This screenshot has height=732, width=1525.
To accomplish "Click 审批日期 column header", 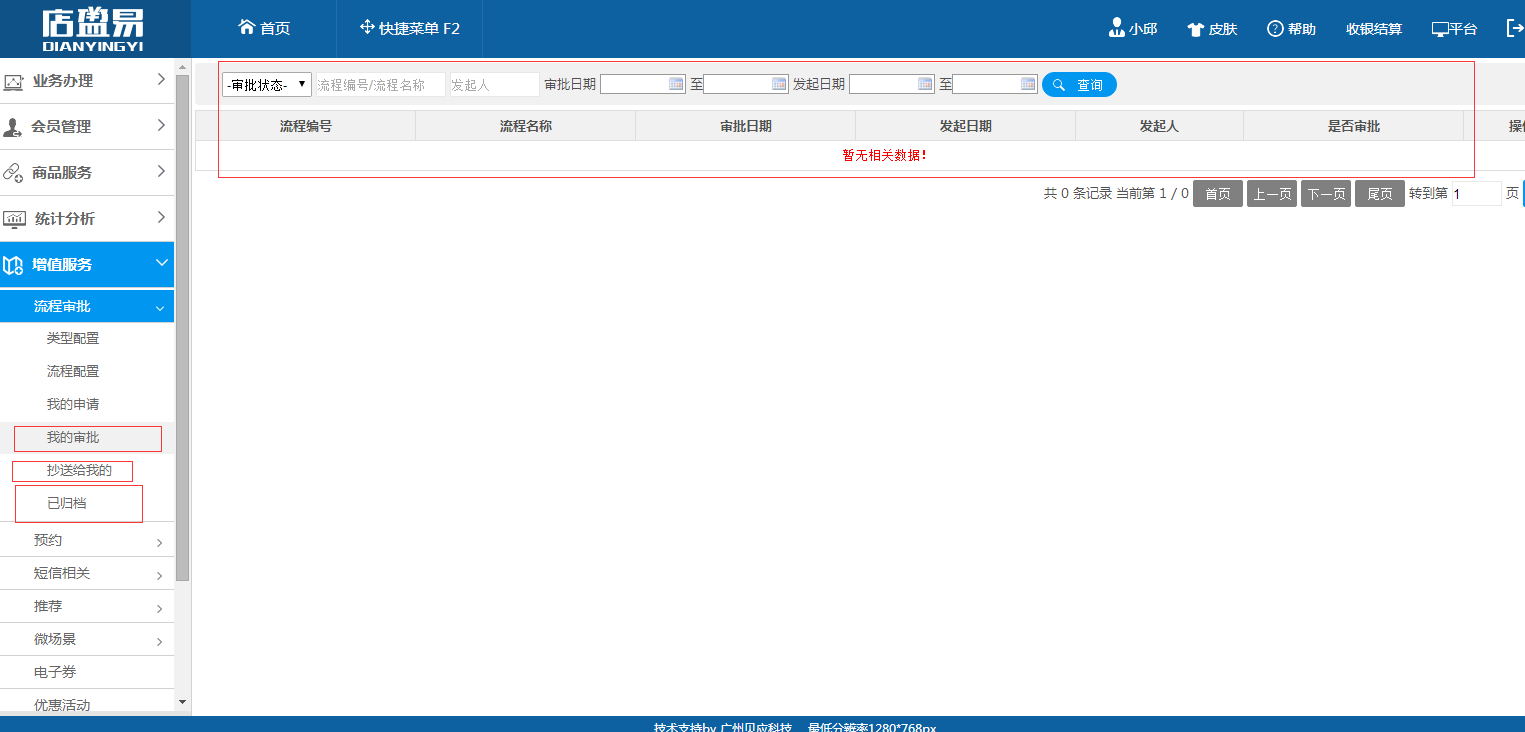I will 746,126.
